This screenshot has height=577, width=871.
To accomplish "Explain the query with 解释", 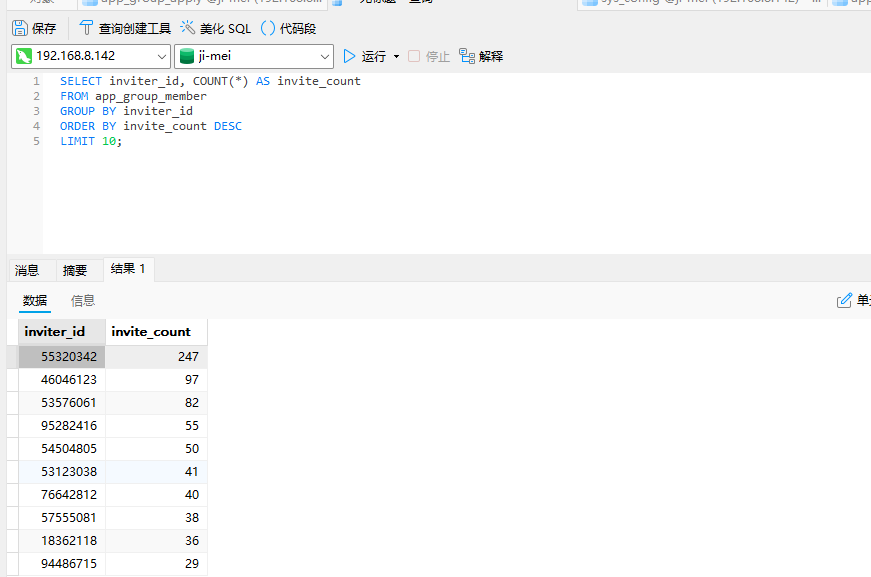I will point(481,56).
